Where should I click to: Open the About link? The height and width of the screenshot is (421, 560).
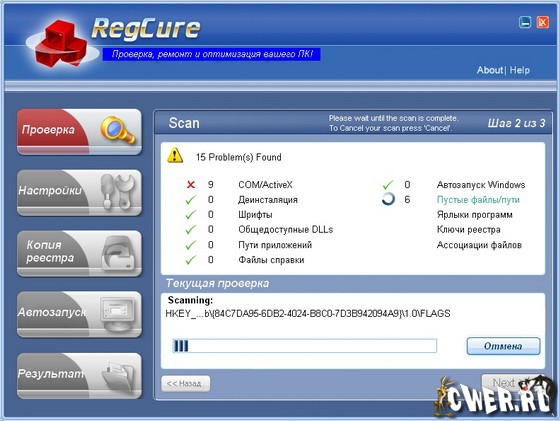[490, 70]
